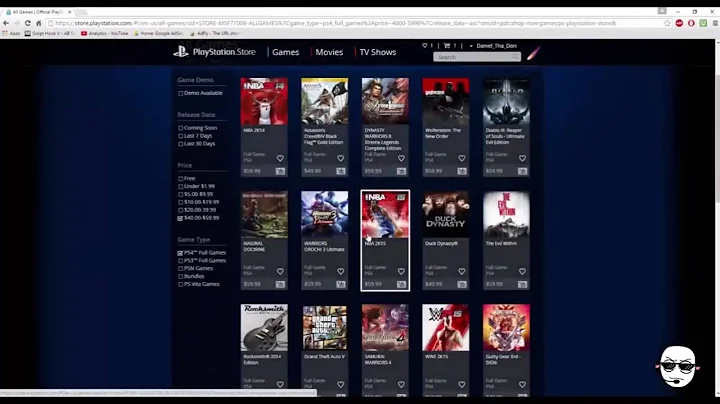This screenshot has height=404, width=720.
Task: Open WWE 2K15 cover thumbnail
Action: [446, 328]
